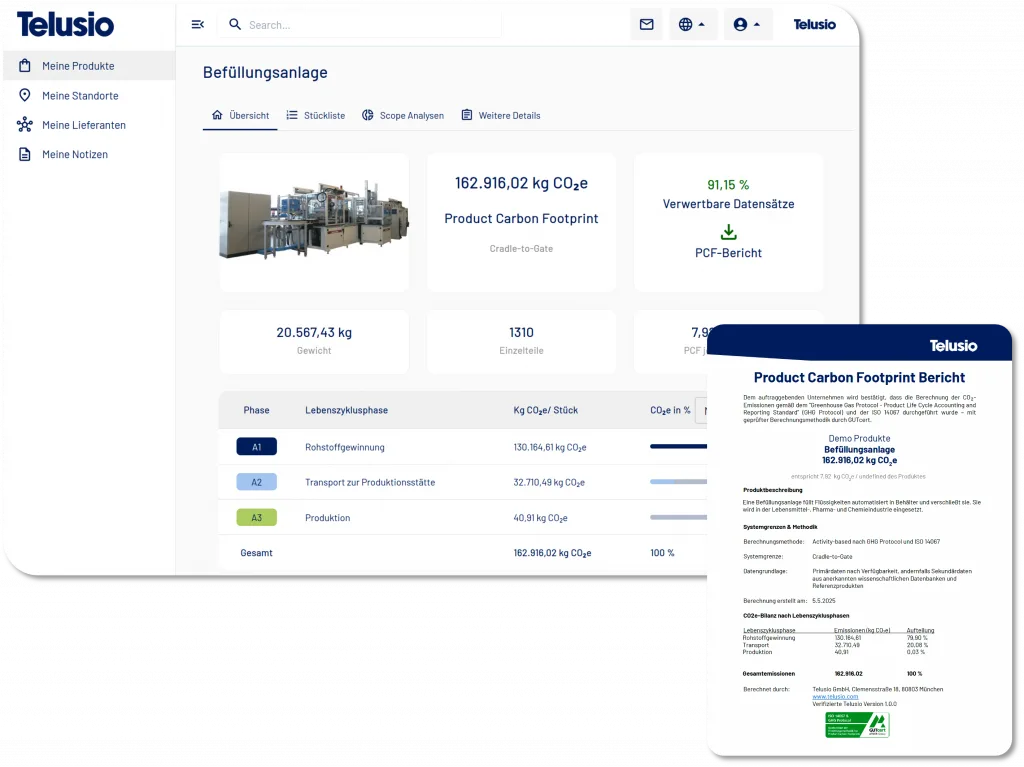
Task: Click the location pin icon beside Meine Standorte
Action: tap(25, 95)
